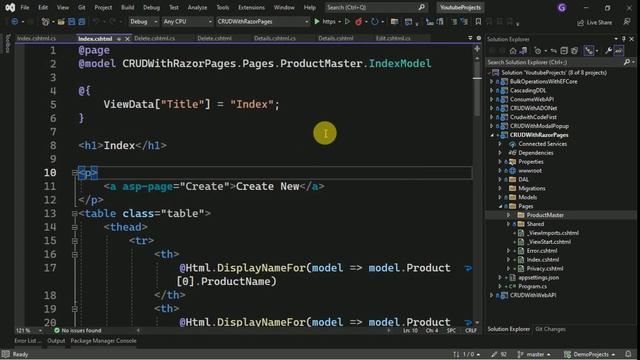Expand the BulkOperationsWithEFCore project
Viewport: 640px width, 360px height.
(492, 82)
